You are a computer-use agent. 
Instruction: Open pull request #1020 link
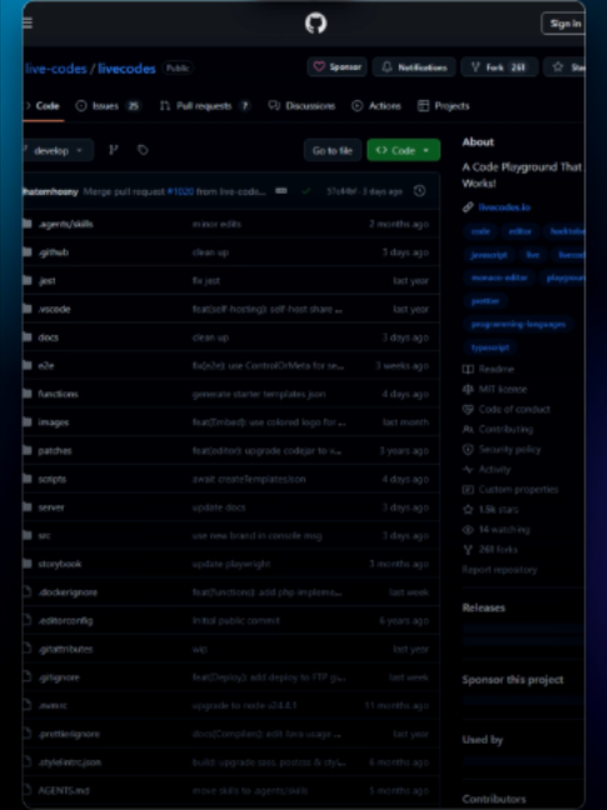[180, 192]
